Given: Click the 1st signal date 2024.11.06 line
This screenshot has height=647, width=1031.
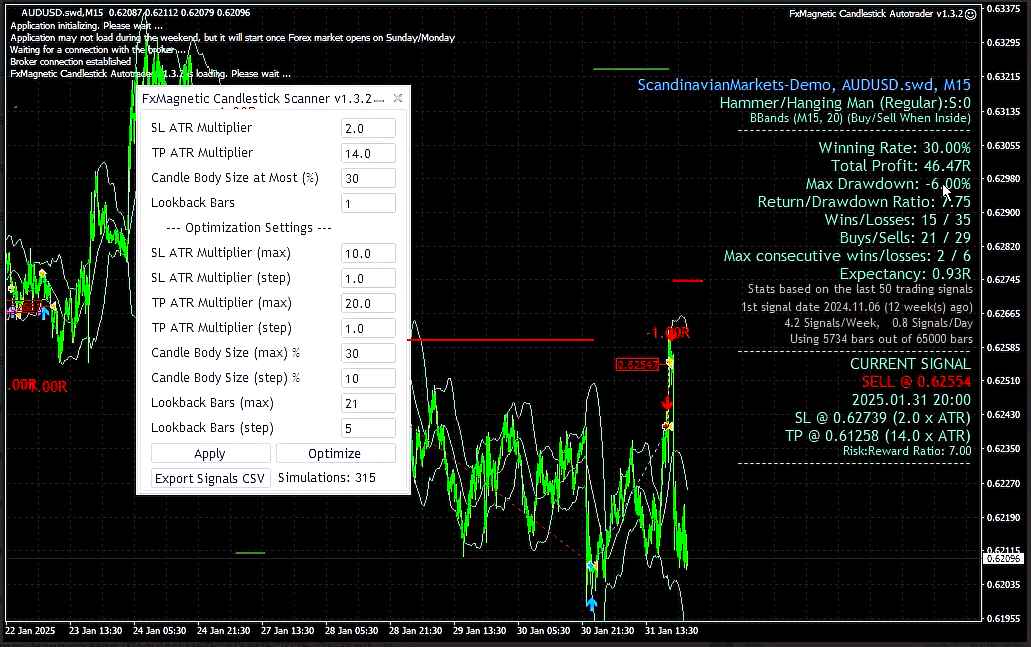Looking at the screenshot, I should point(857,307).
